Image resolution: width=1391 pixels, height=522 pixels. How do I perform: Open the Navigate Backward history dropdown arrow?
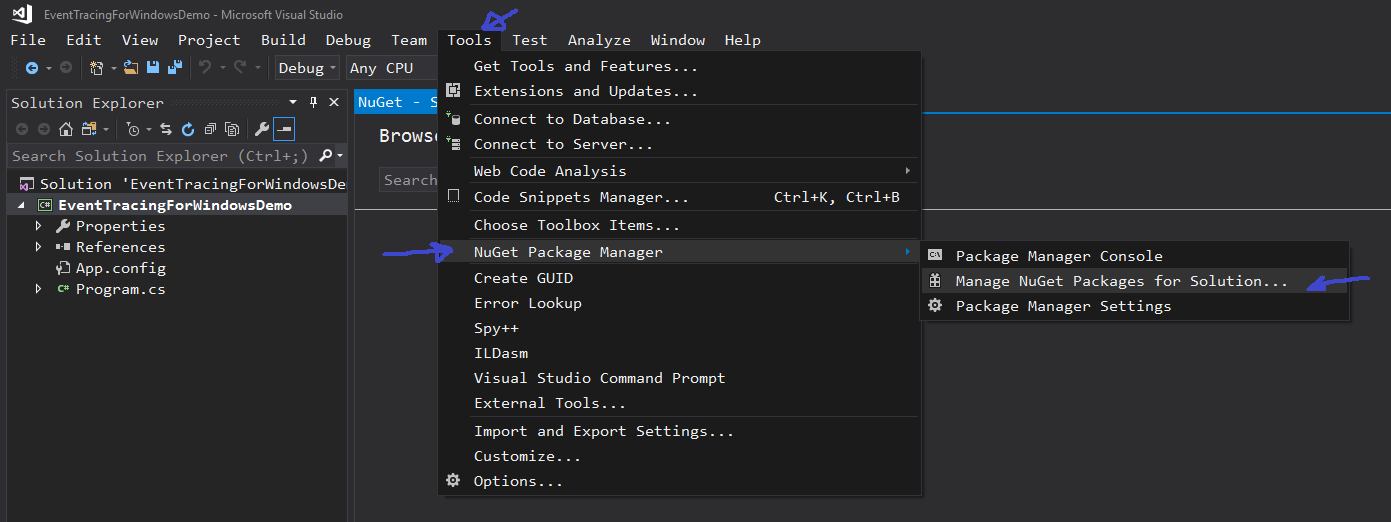48,68
